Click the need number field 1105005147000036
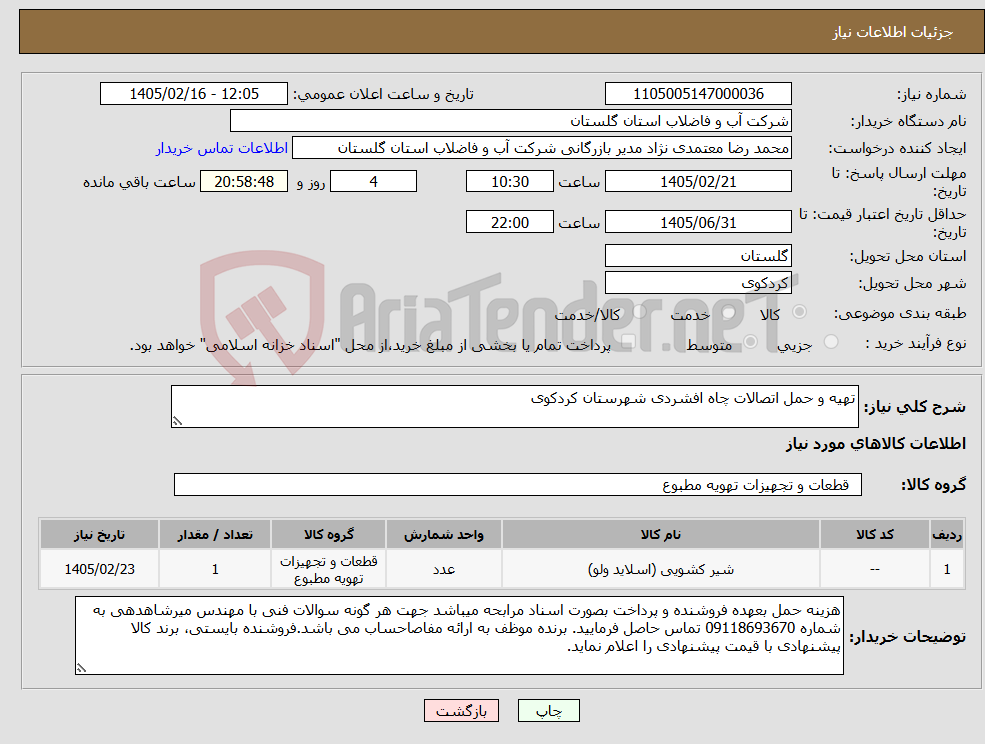Screen dimensions: 985x744 pyautogui.click(x=698, y=94)
